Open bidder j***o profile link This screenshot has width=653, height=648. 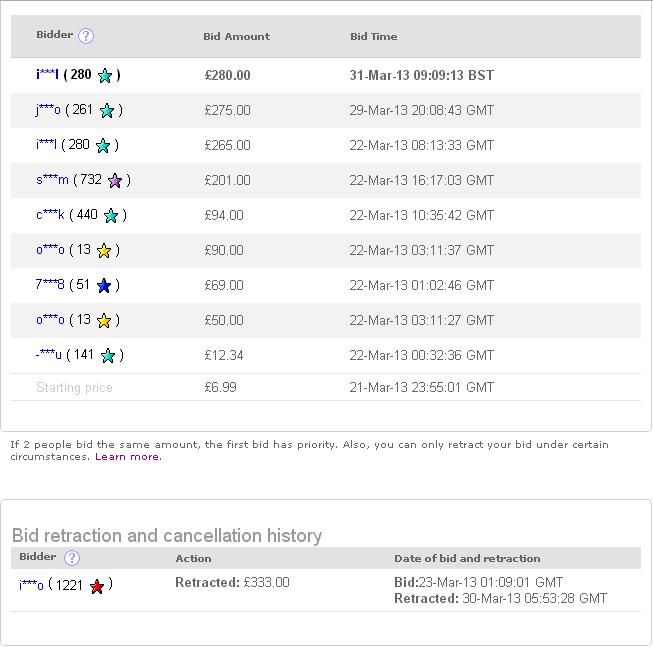48,110
